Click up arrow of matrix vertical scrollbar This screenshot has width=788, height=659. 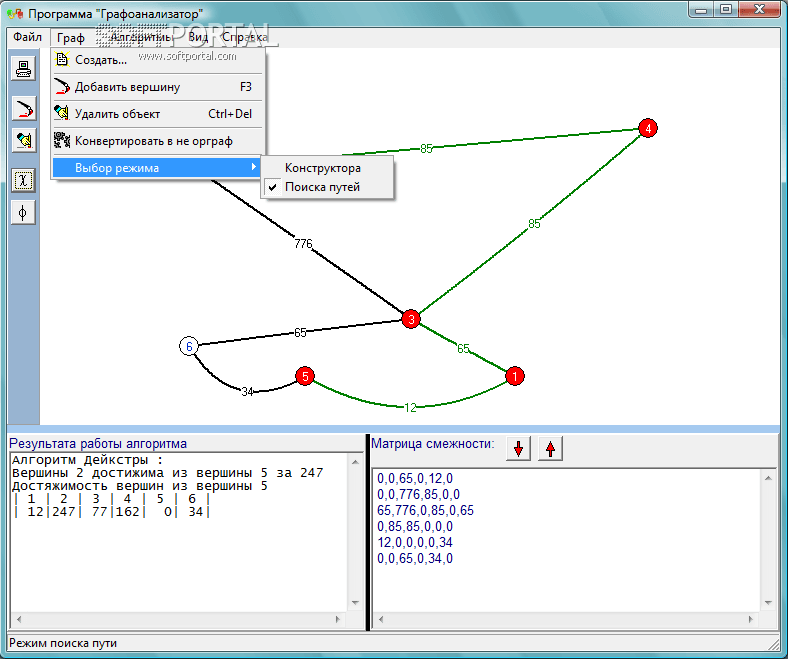768,478
